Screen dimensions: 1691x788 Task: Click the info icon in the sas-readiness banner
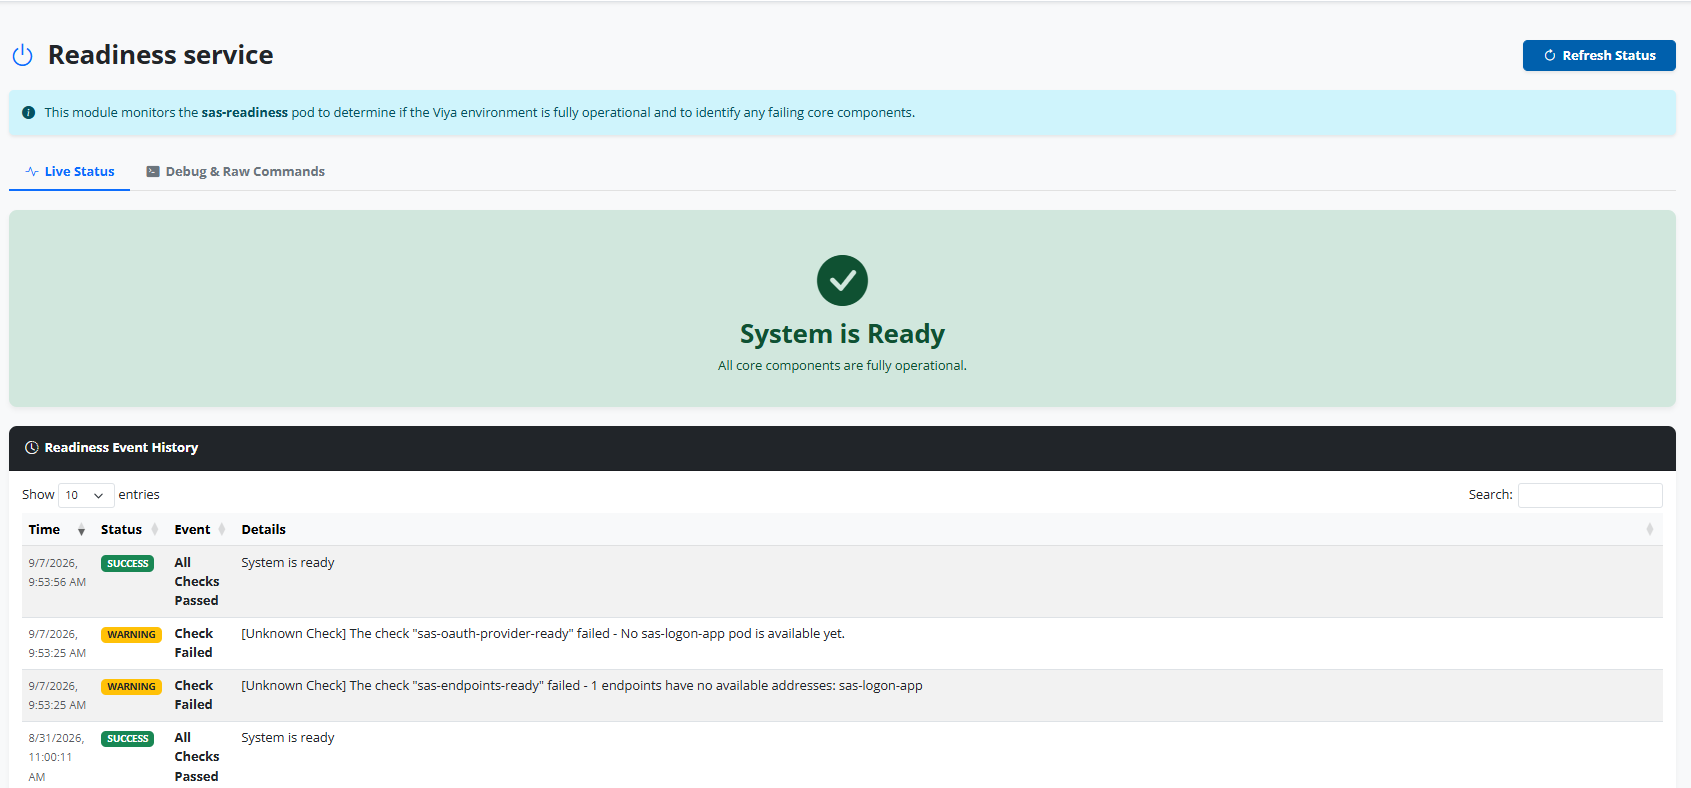28,113
